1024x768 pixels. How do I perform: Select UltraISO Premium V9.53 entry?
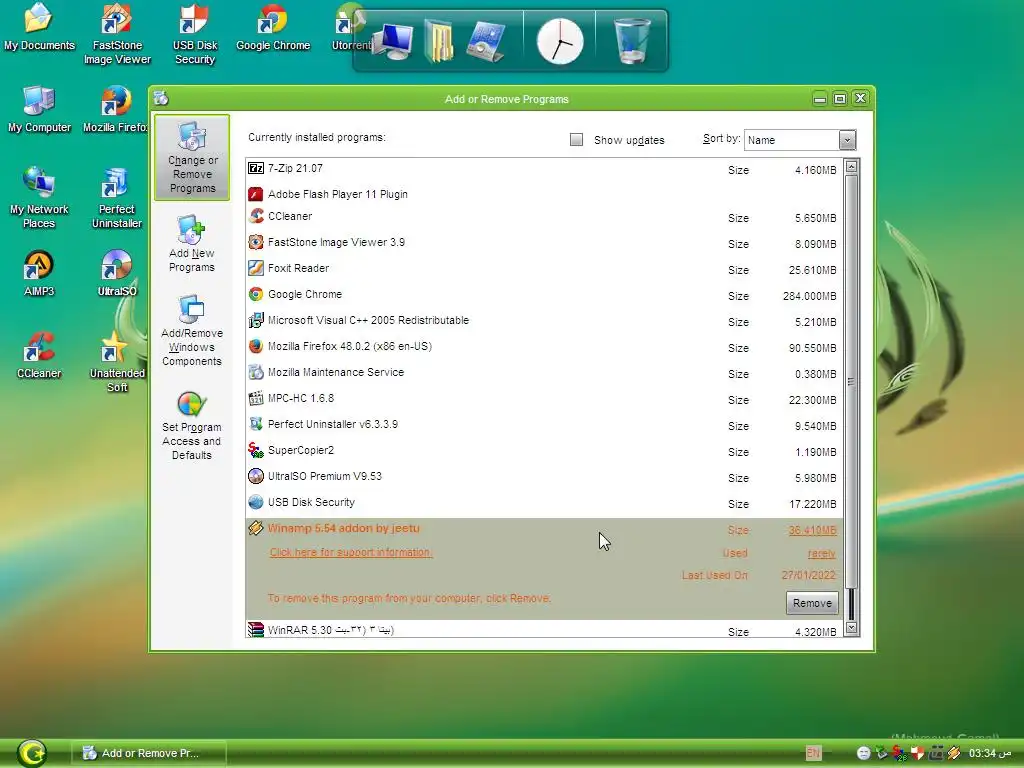click(544, 477)
